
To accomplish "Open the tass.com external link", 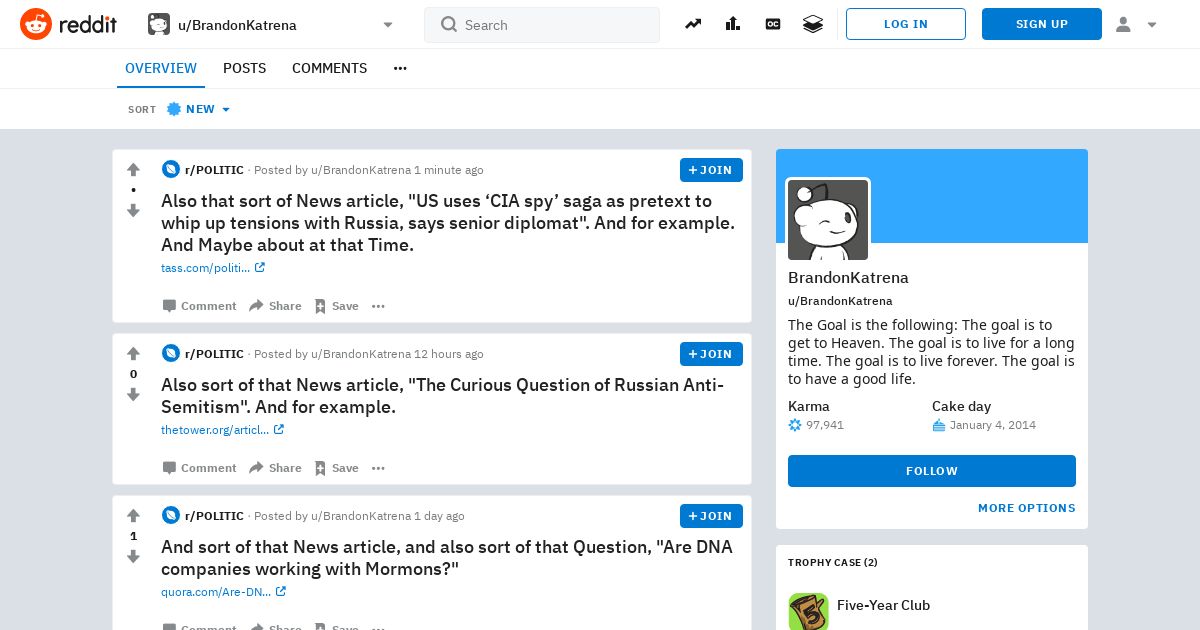I will point(213,268).
